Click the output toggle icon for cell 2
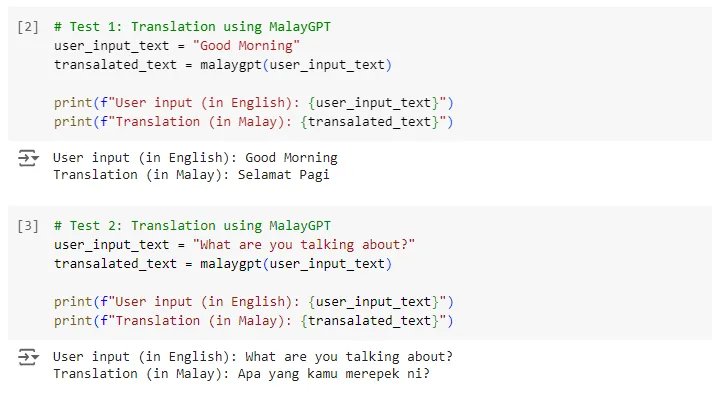Viewport: 712px width, 396px height. [28, 158]
